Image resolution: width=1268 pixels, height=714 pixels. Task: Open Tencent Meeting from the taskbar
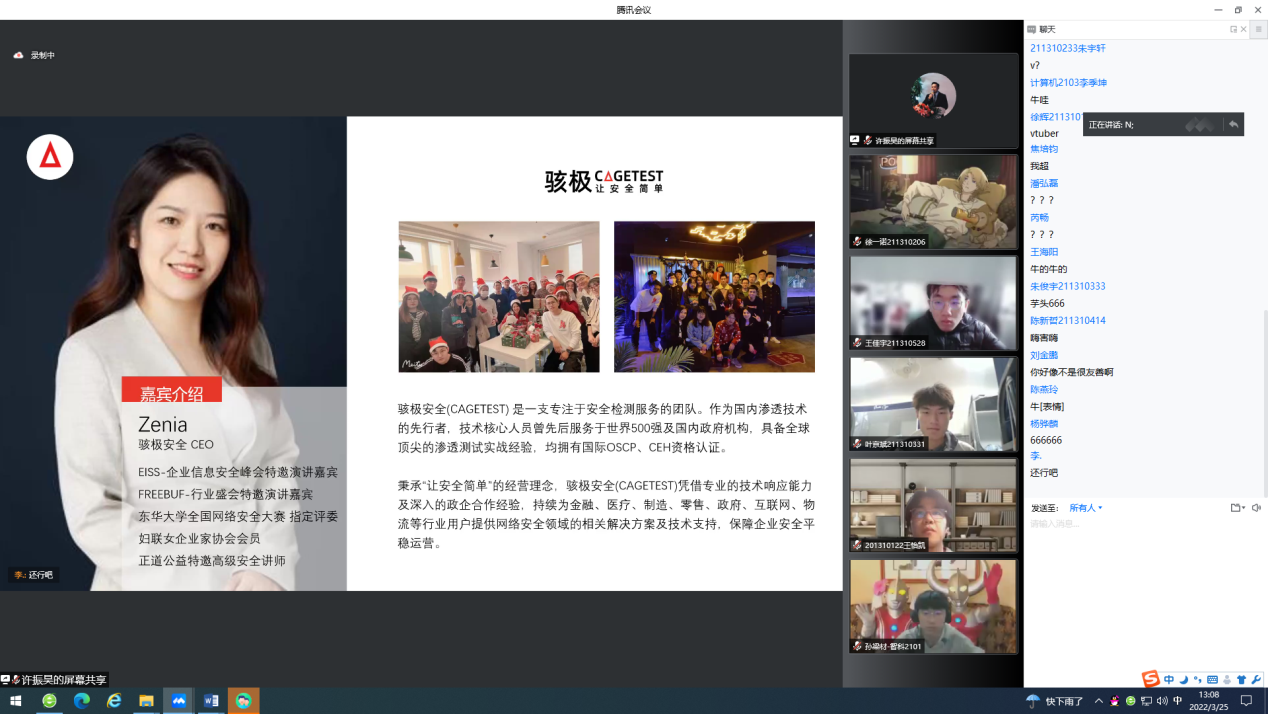pos(179,701)
